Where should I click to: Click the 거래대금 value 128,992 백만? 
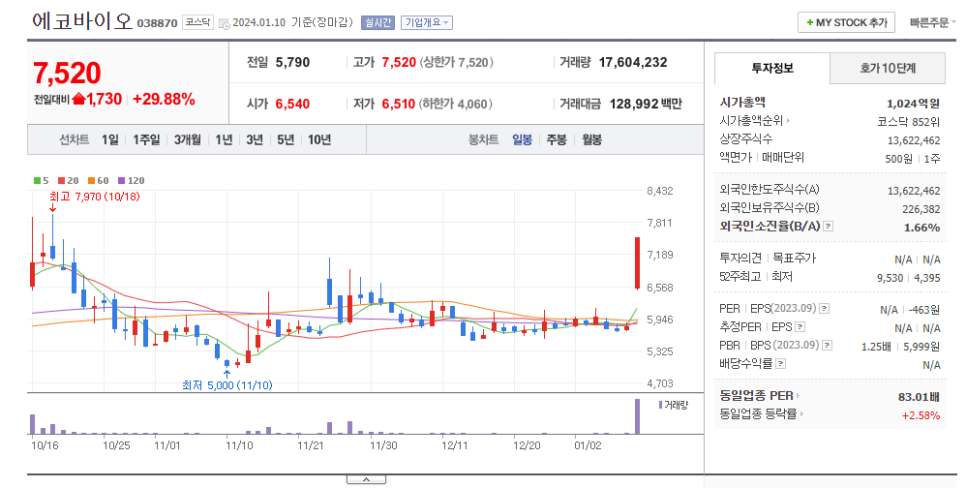645,104
